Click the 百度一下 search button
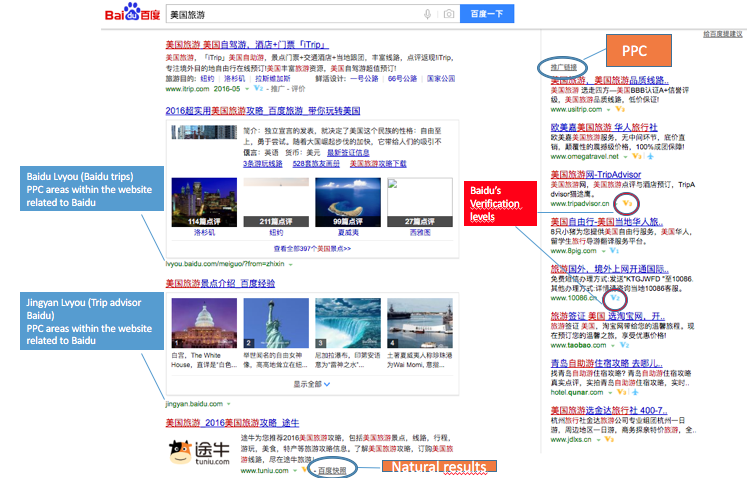The height and width of the screenshot is (478, 750). [x=487, y=14]
